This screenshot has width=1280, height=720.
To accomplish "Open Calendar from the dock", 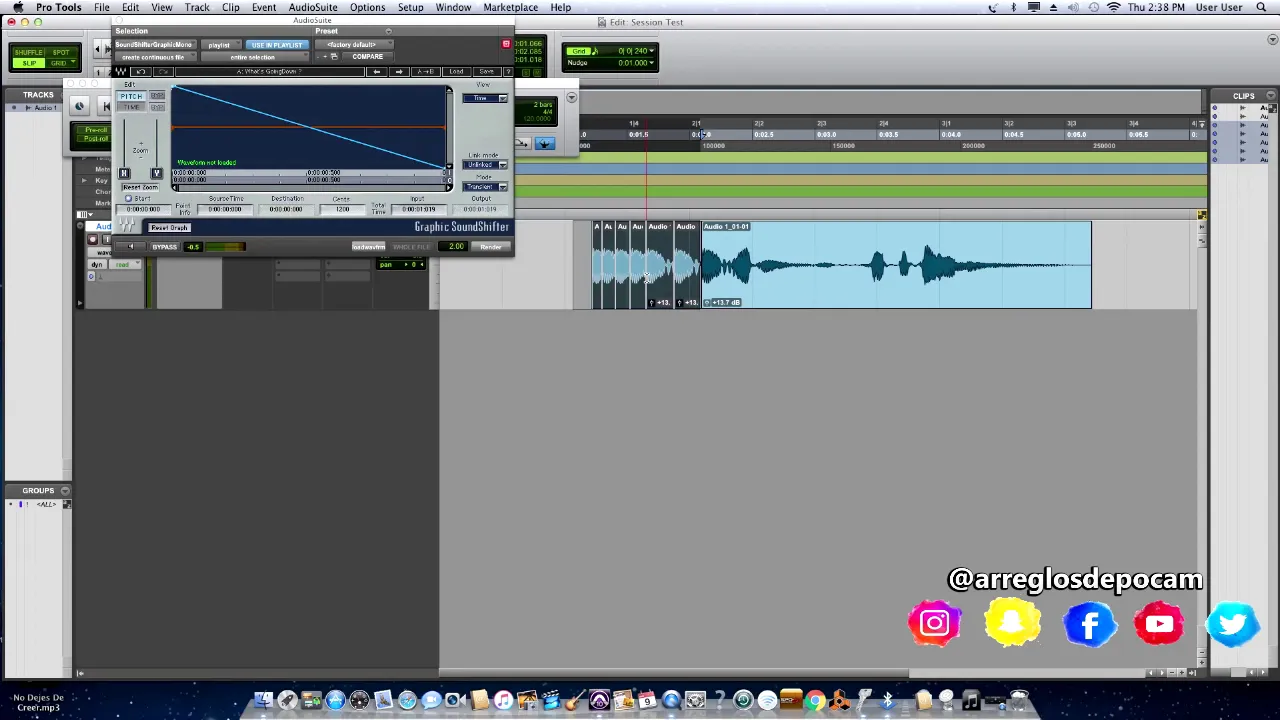I will (x=647, y=700).
